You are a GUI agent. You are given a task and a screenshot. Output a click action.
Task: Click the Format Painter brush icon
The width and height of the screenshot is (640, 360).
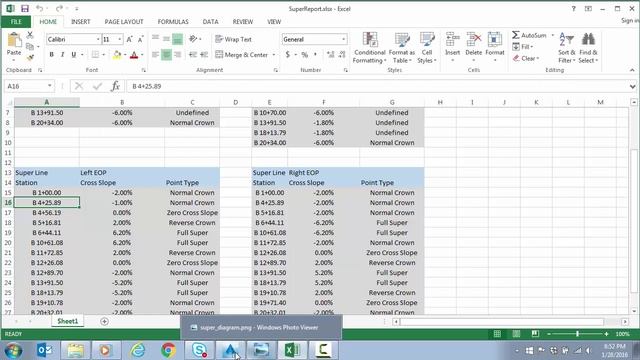point(30,58)
